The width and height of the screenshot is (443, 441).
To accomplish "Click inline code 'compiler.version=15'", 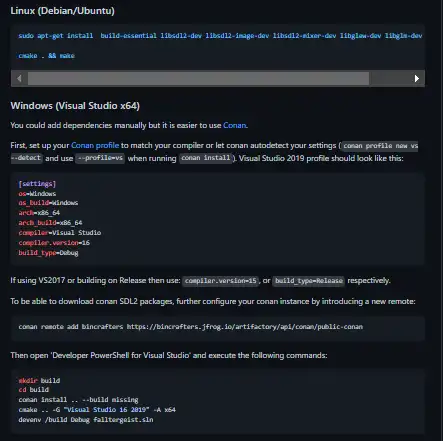I will click(221, 281).
